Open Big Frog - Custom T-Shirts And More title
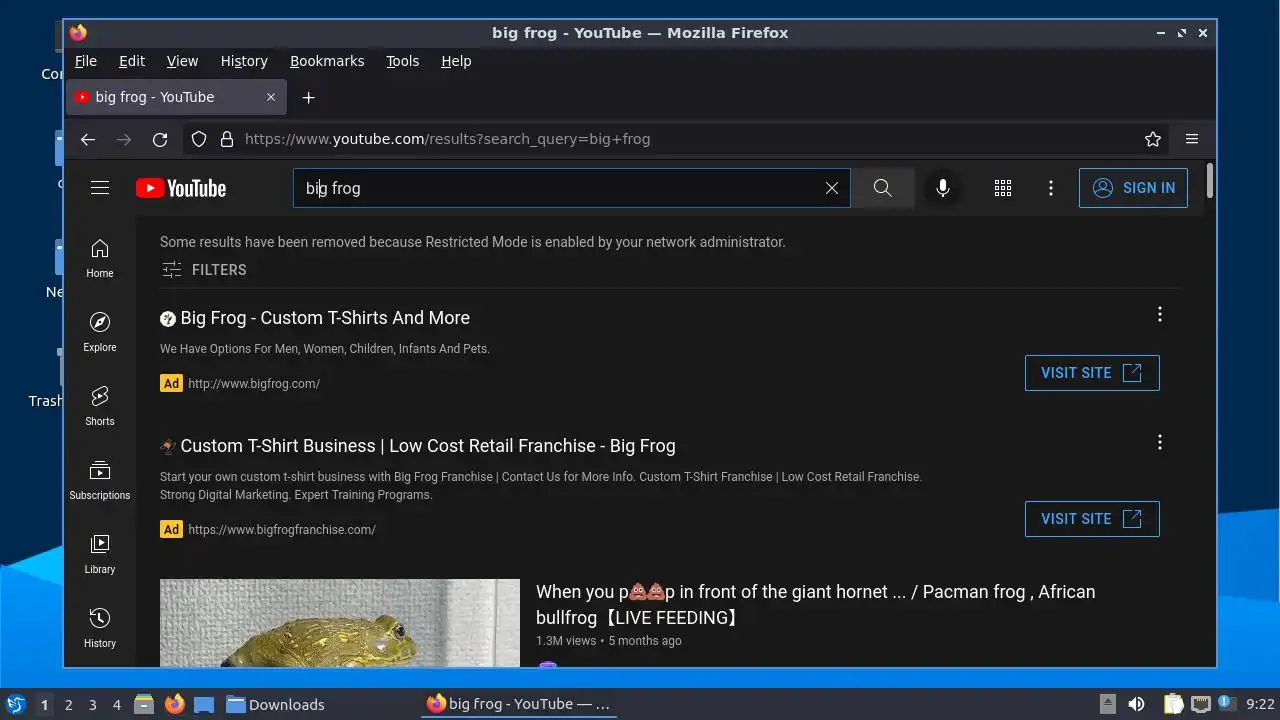Screen dimensions: 1280x720 [x=325, y=318]
